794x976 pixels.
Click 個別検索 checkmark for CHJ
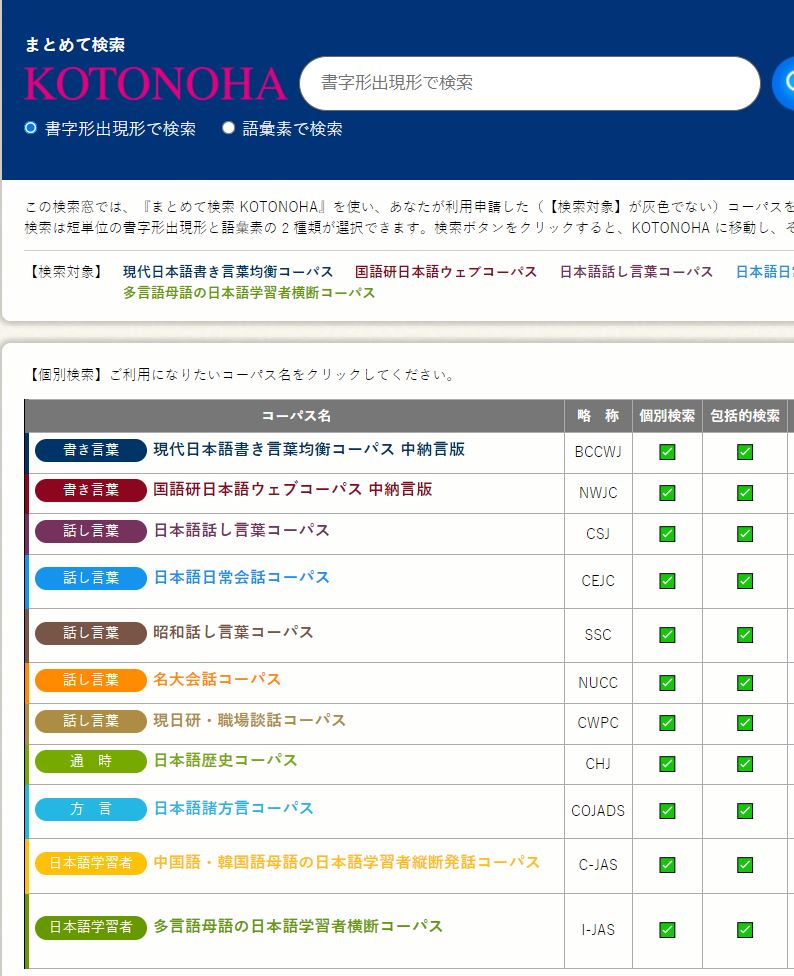pos(667,764)
